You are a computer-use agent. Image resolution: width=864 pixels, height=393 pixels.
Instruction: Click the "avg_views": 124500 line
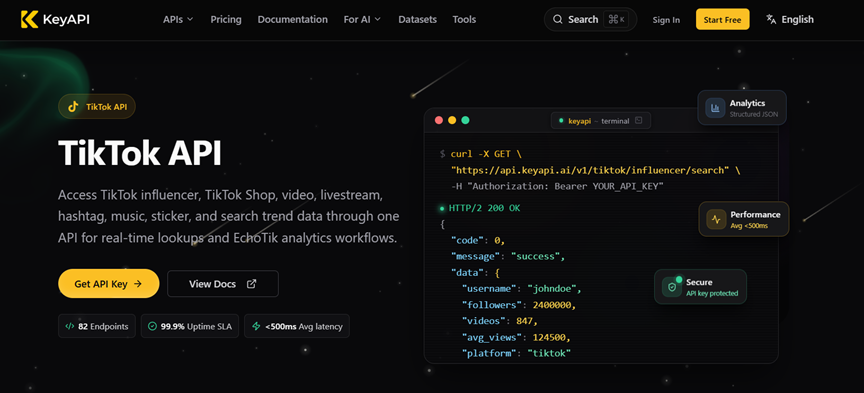click(x=516, y=337)
